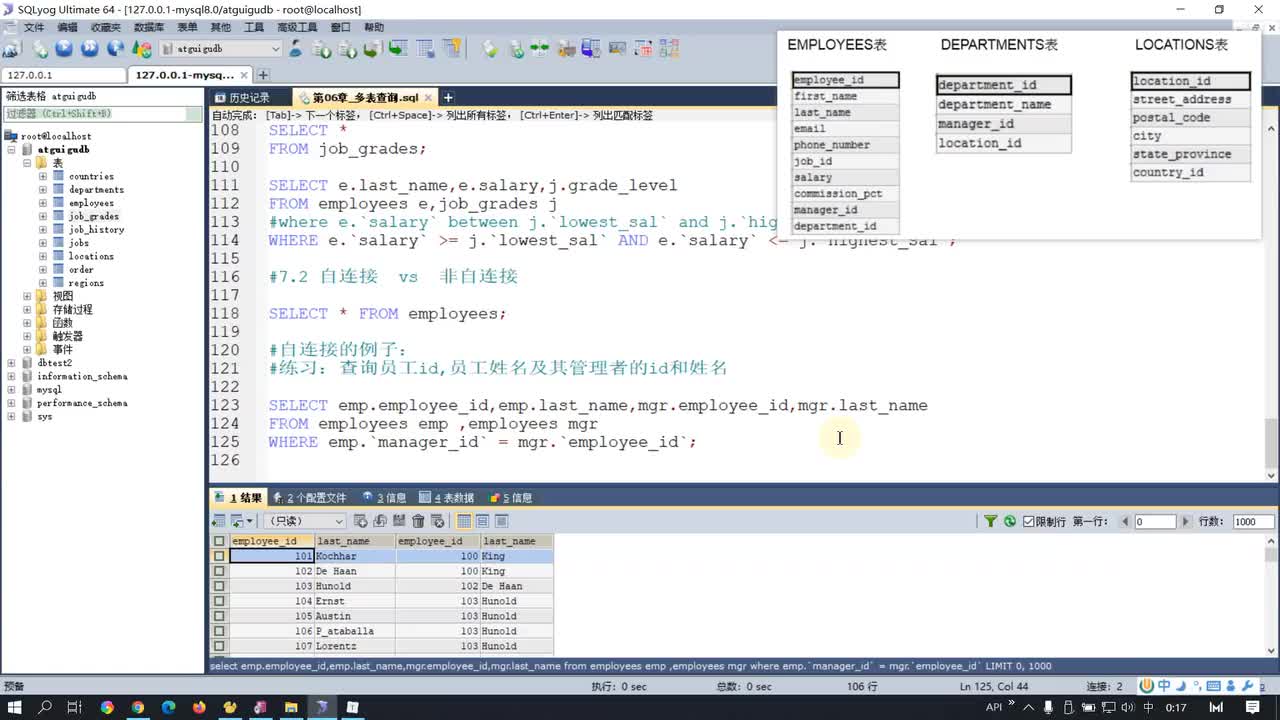This screenshot has height=720, width=1280.
Task: Click the trash icon in result toolbar
Action: [418, 521]
